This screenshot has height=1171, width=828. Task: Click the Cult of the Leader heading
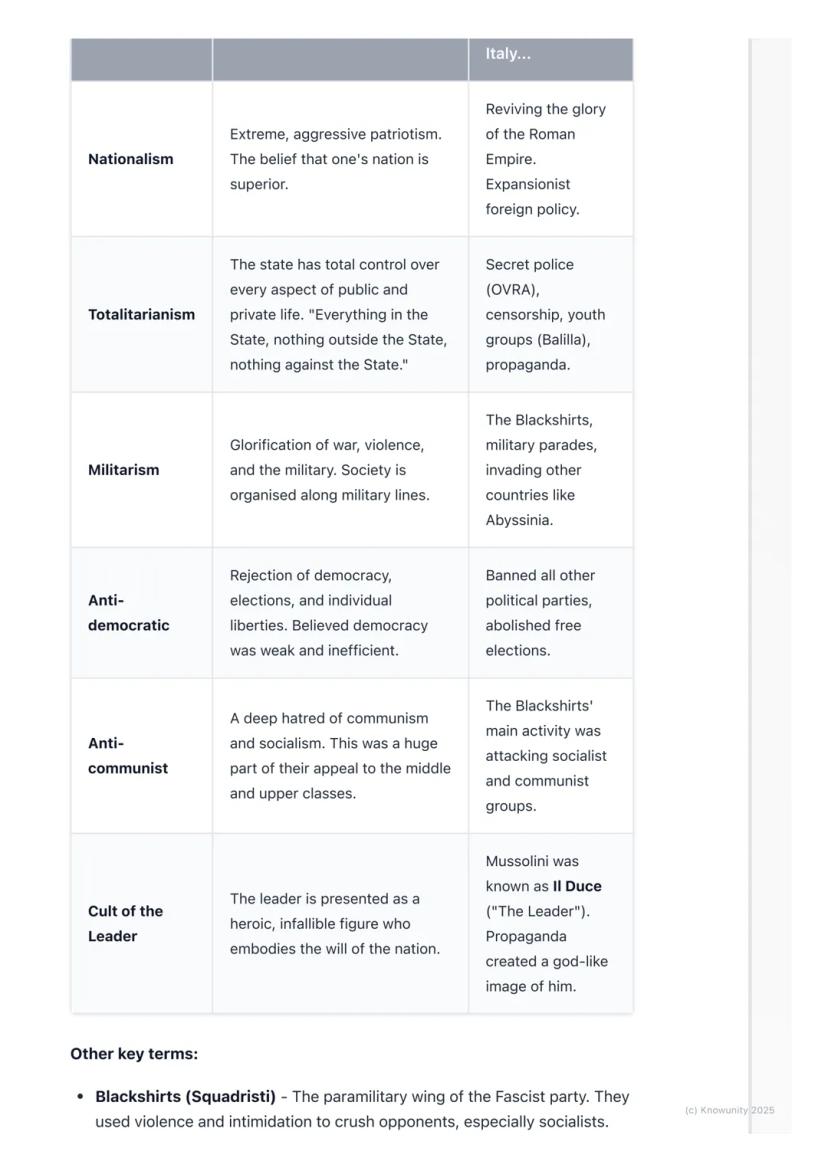pos(125,924)
